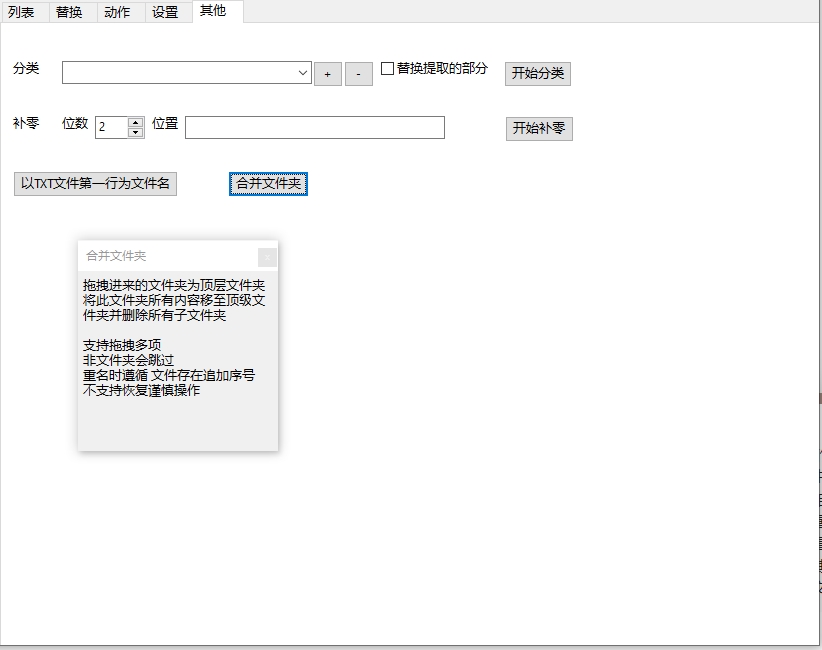Click the 合并文件夹 button
This screenshot has height=650, width=822.
pos(268,184)
